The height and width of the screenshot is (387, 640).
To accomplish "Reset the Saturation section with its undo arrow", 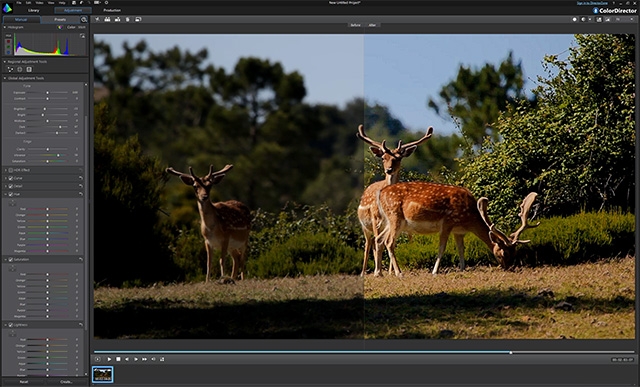I will pos(81,260).
